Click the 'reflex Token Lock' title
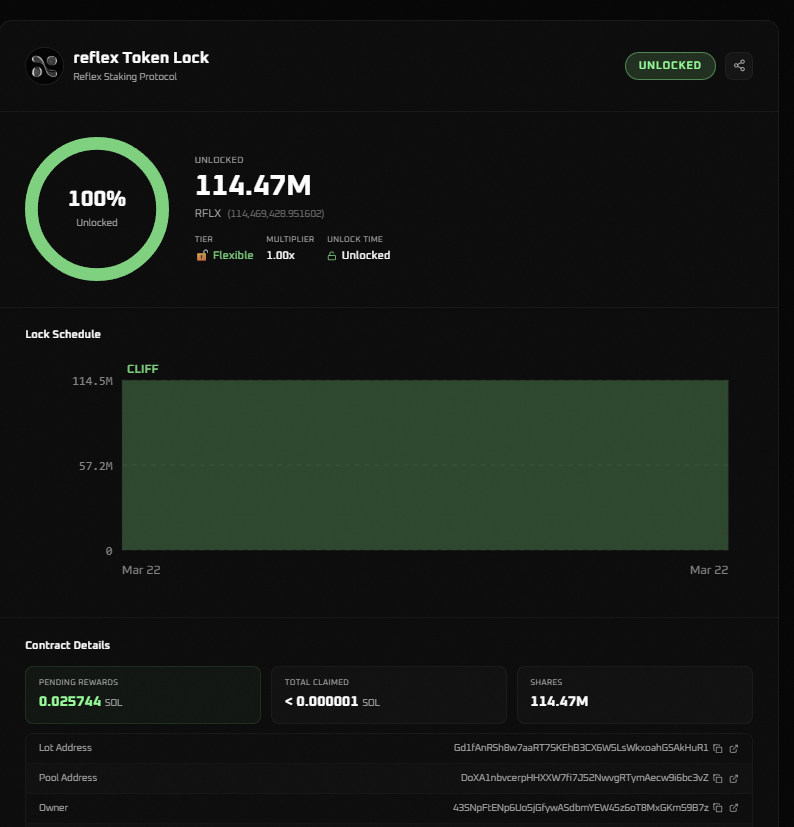794x827 pixels. (x=141, y=57)
